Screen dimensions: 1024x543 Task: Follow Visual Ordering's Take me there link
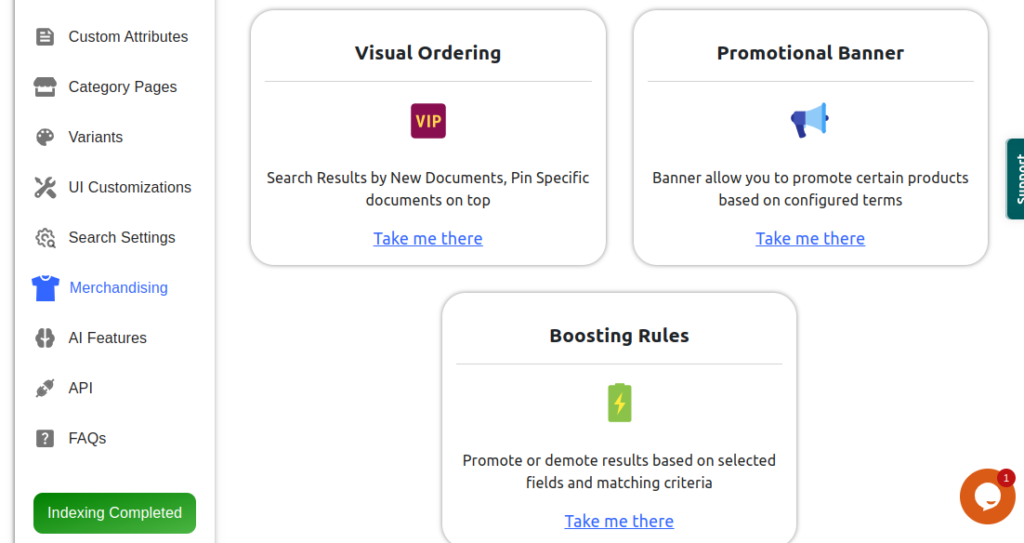point(428,238)
